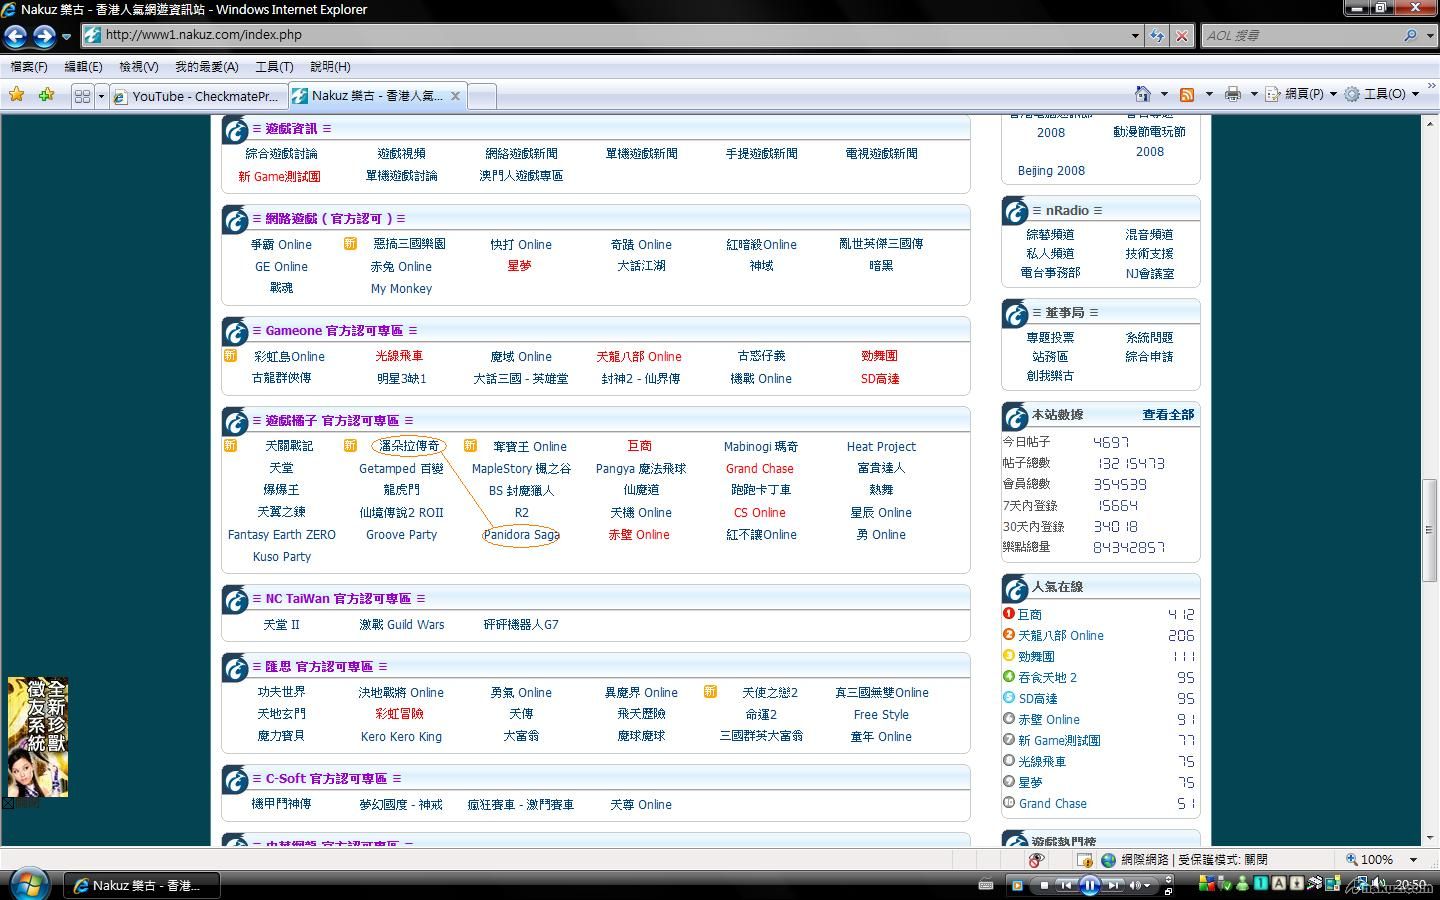The height and width of the screenshot is (900, 1440).
Task: Expand the RSS feeds dropdown arrow
Action: [1209, 94]
